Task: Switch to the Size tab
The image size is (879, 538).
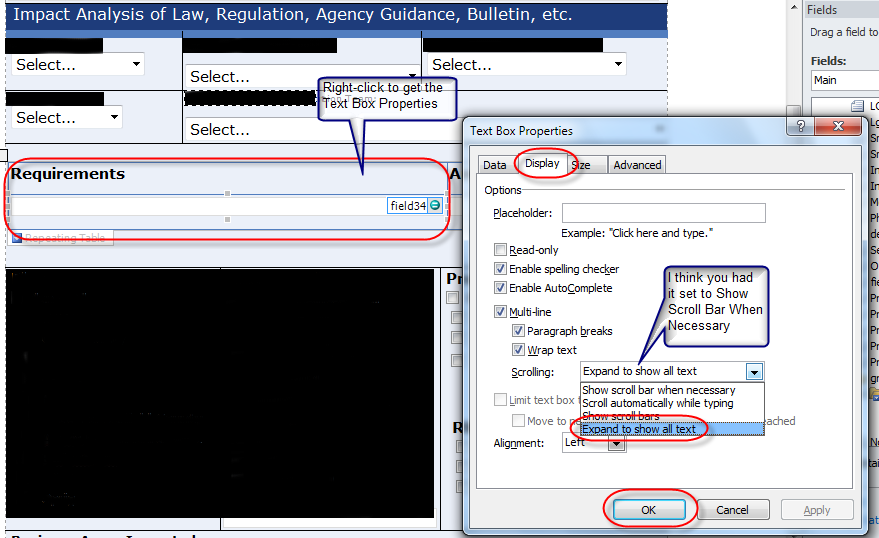Action: click(581, 165)
